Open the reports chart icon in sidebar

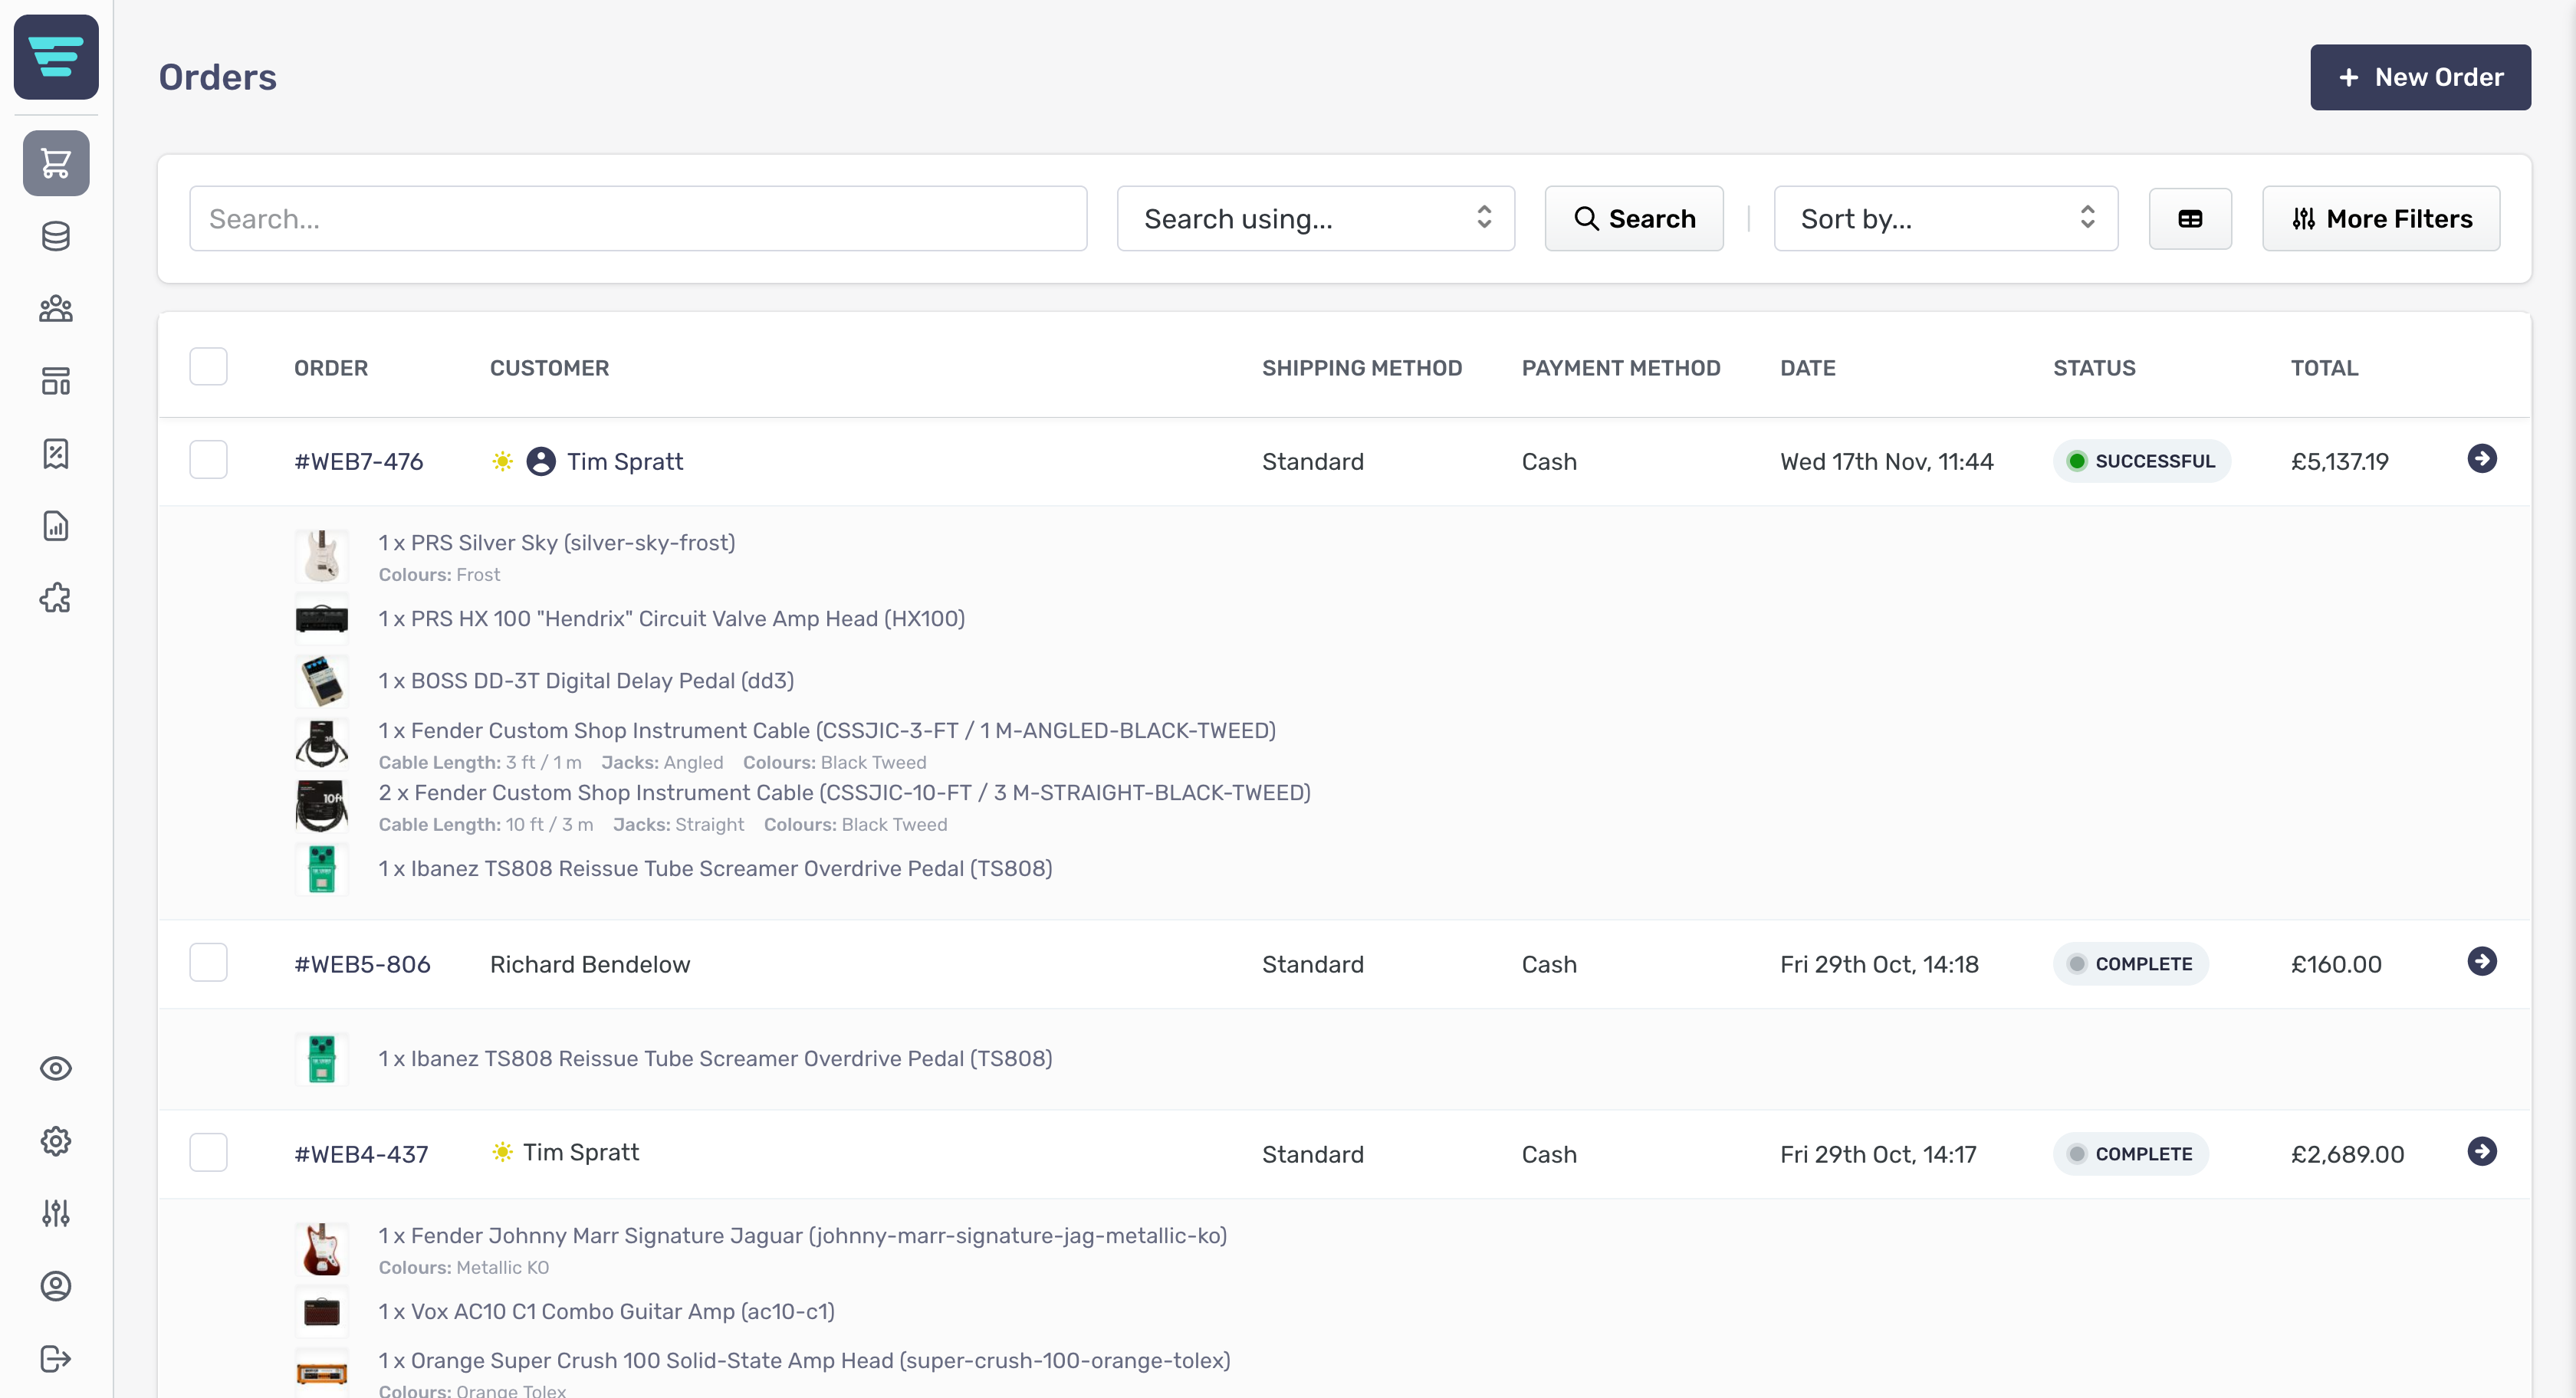(56, 526)
